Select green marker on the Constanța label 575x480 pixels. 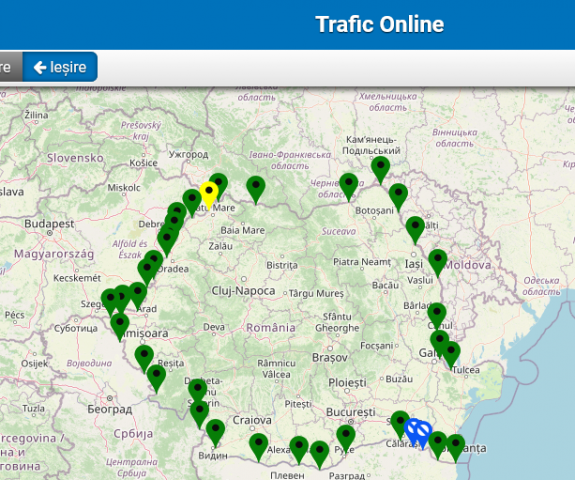click(456, 449)
